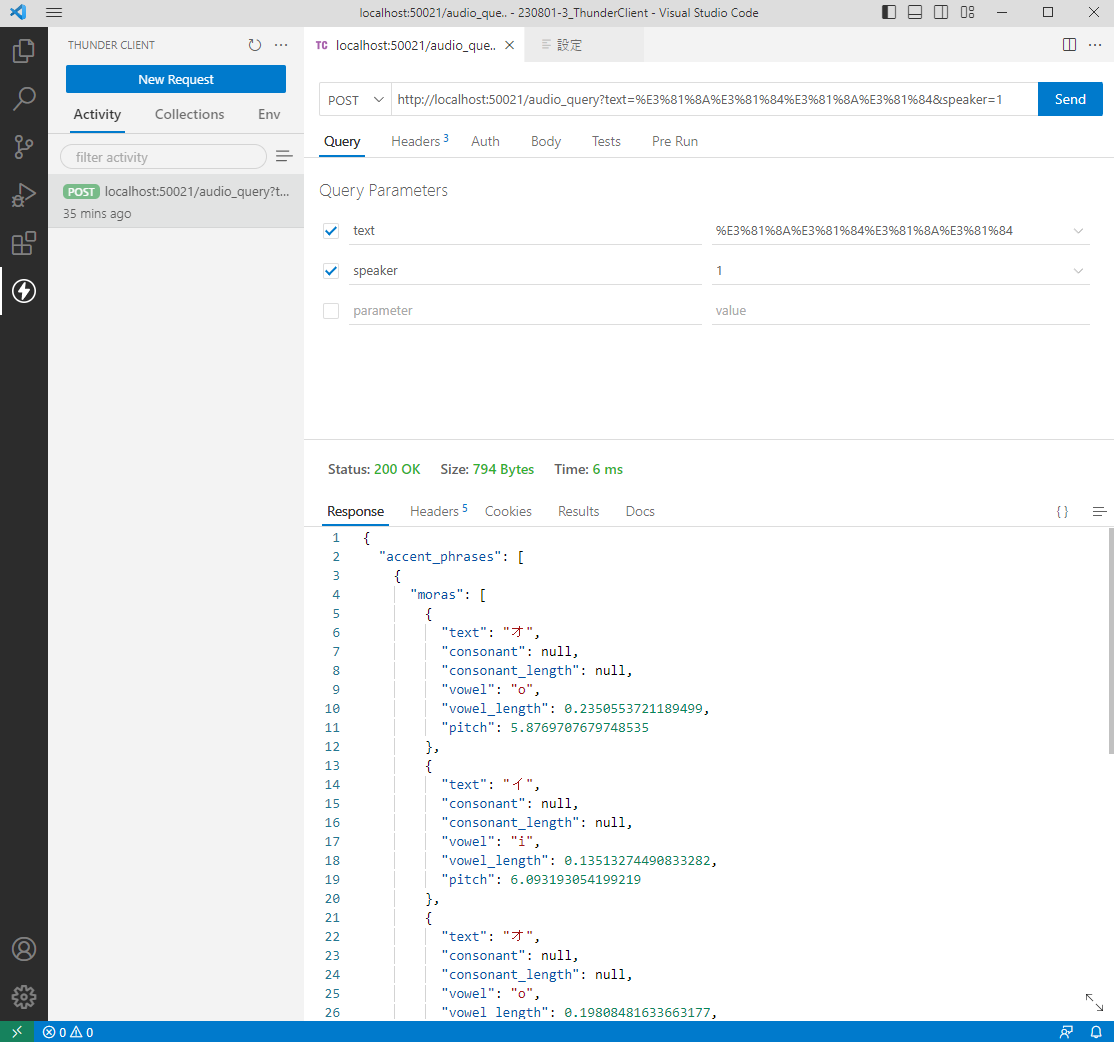Open the Results tab
This screenshot has width=1114, height=1042.
pyautogui.click(x=578, y=511)
